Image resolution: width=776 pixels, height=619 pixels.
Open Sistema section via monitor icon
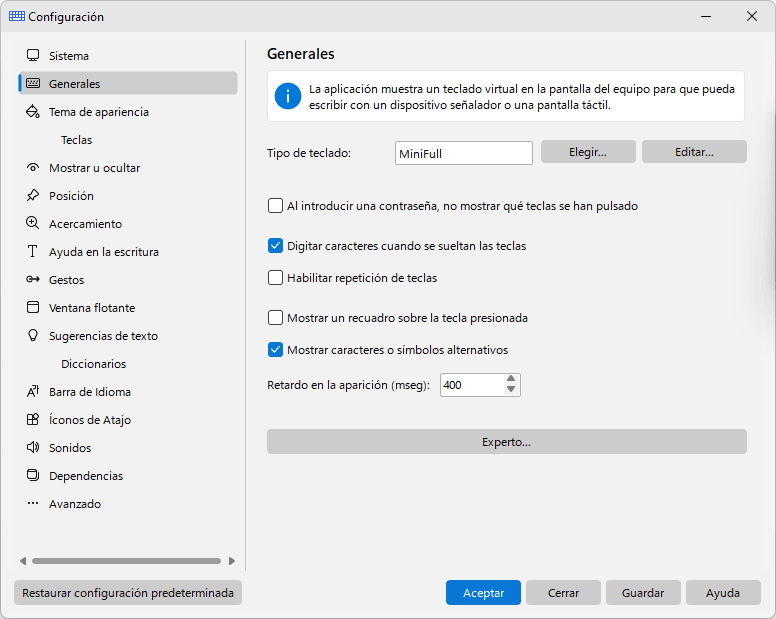(x=33, y=55)
